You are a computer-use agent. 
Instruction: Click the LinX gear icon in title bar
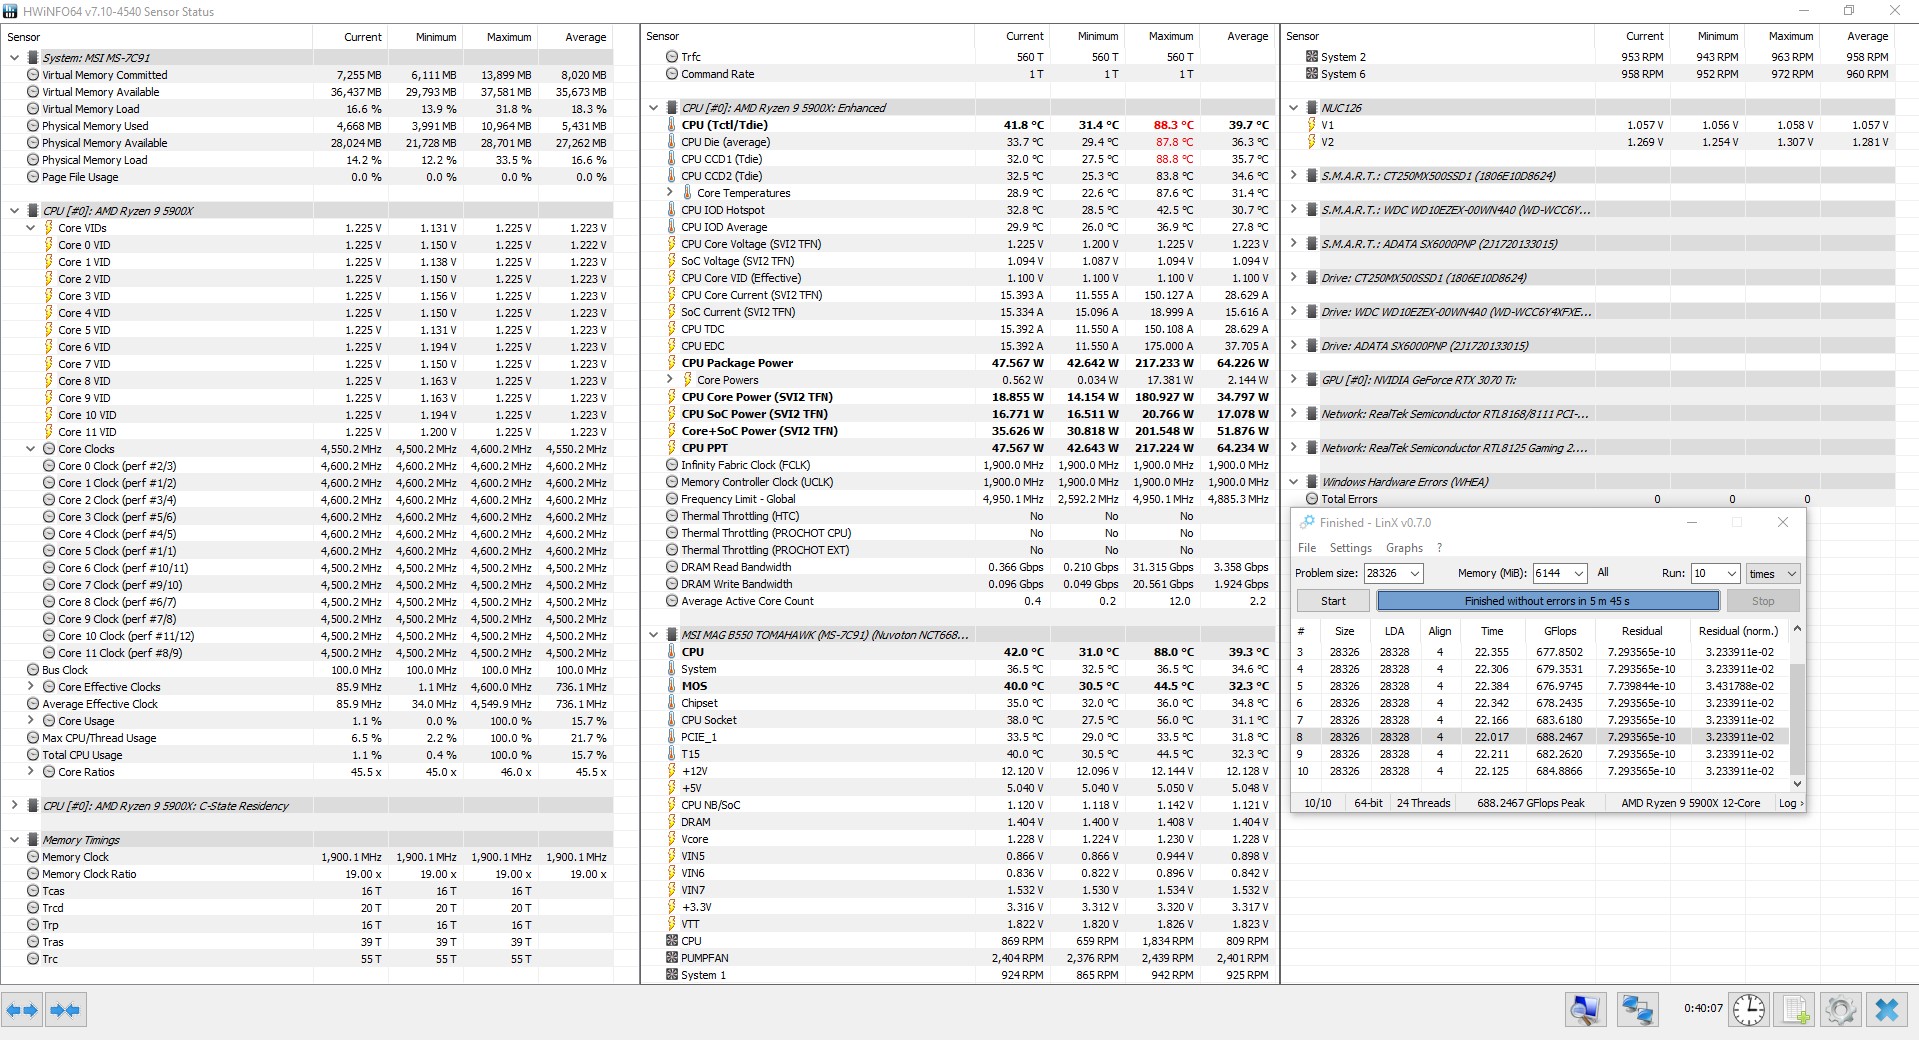tap(1306, 522)
